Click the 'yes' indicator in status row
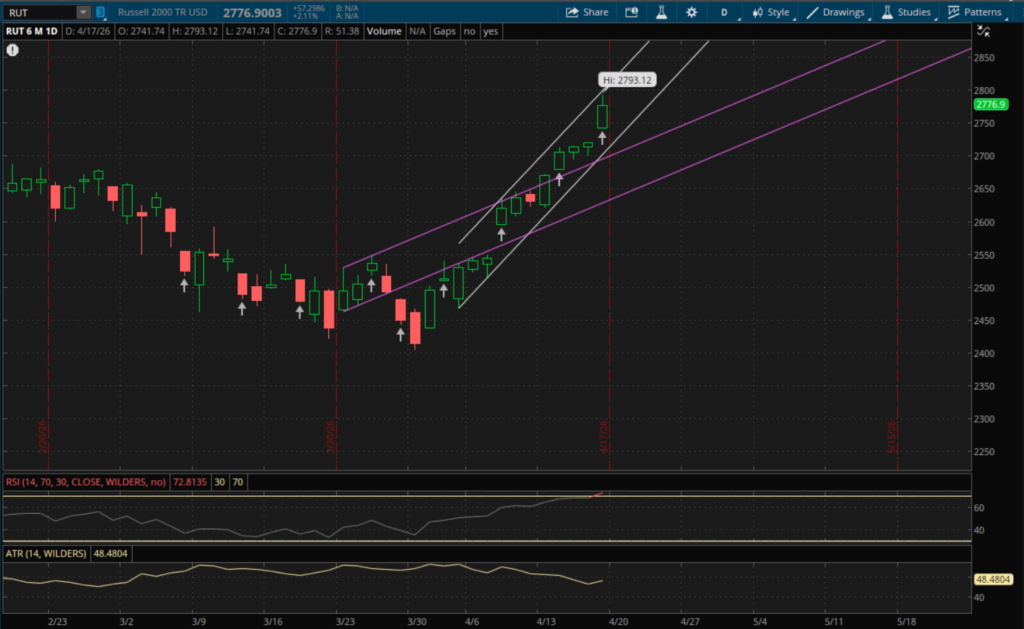The width and height of the screenshot is (1024, 629). (491, 31)
